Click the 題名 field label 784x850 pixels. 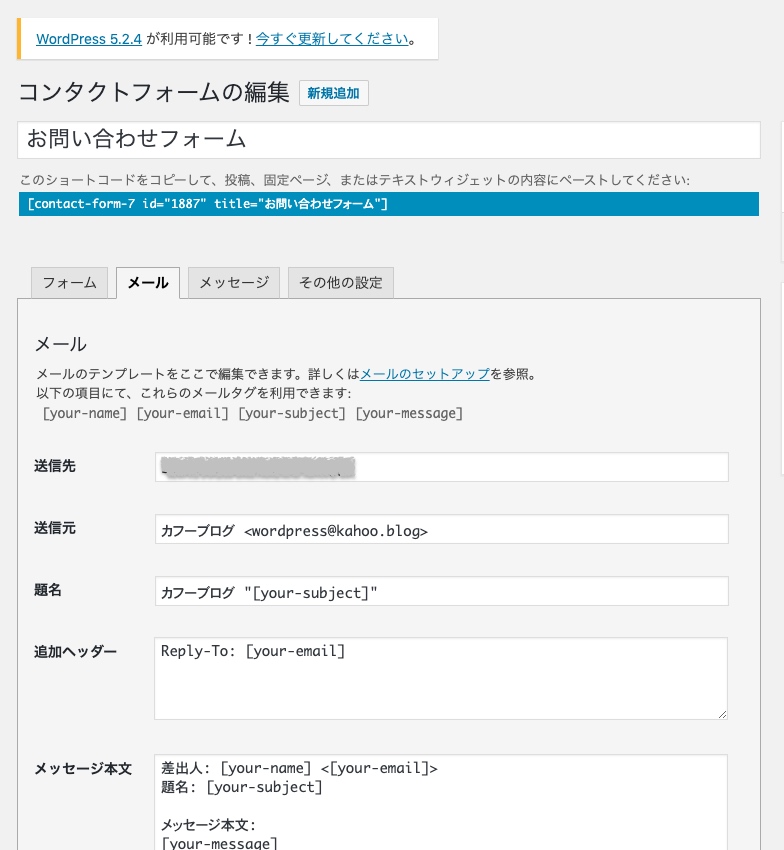48,590
